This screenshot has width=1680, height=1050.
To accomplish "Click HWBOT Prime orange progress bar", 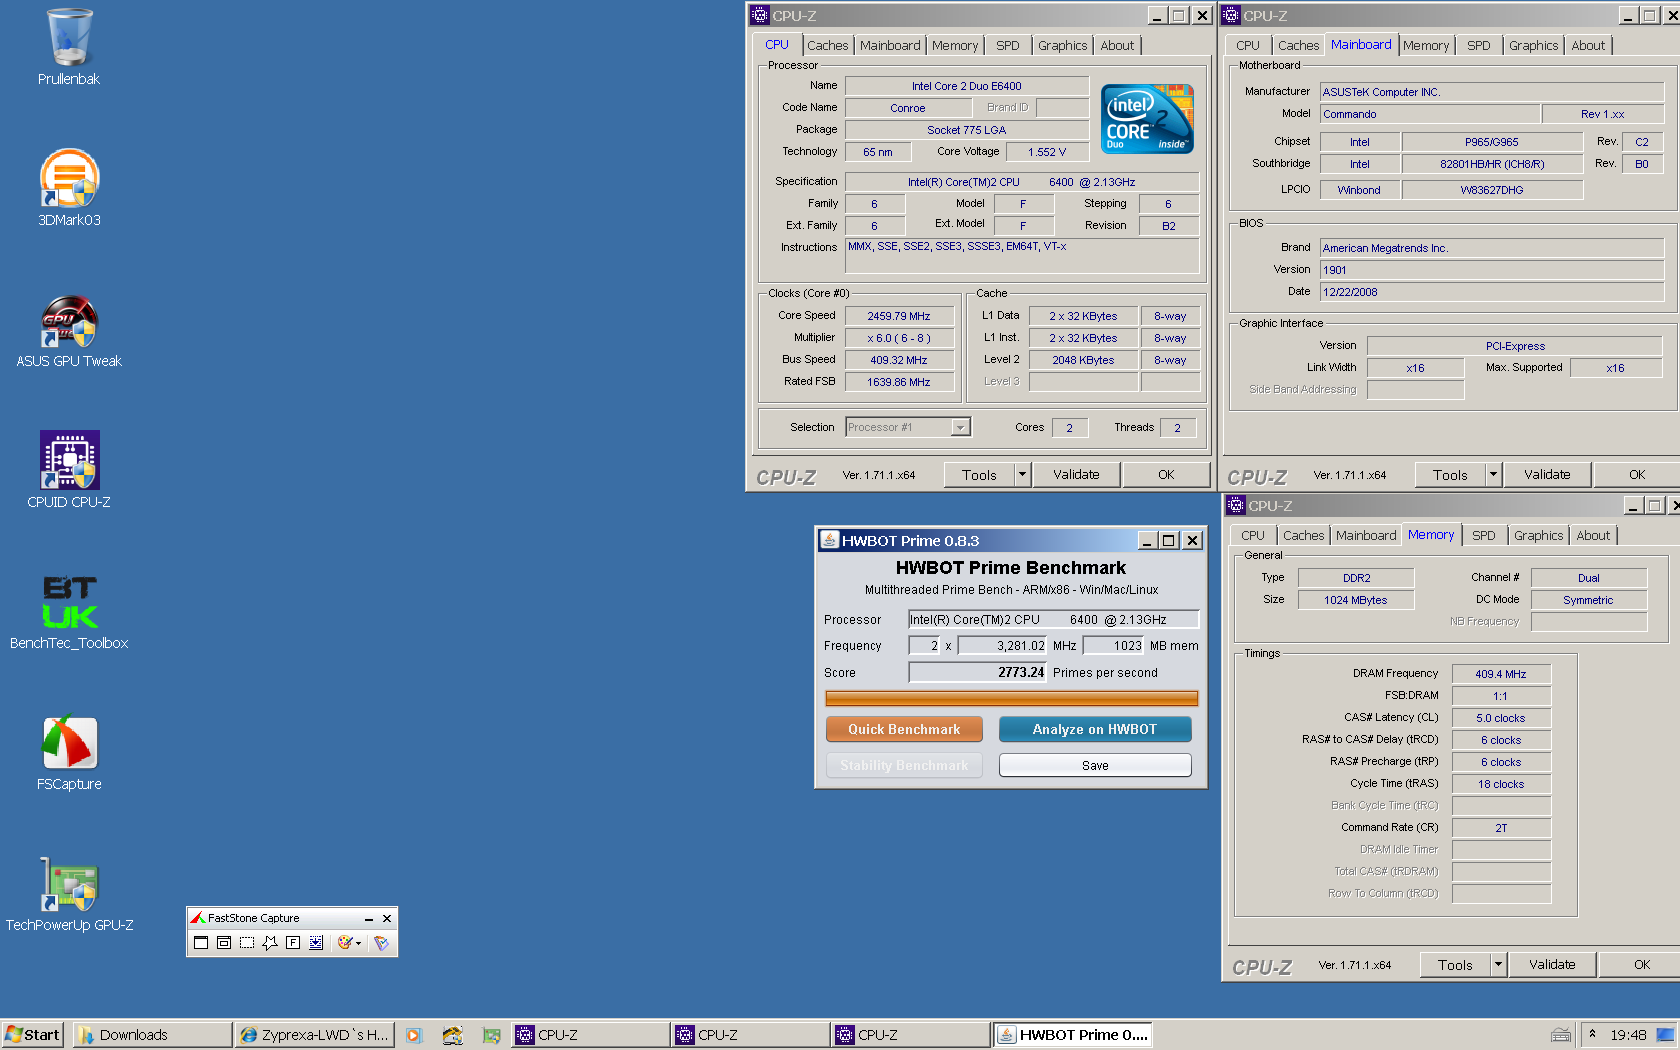I will tap(1011, 698).
